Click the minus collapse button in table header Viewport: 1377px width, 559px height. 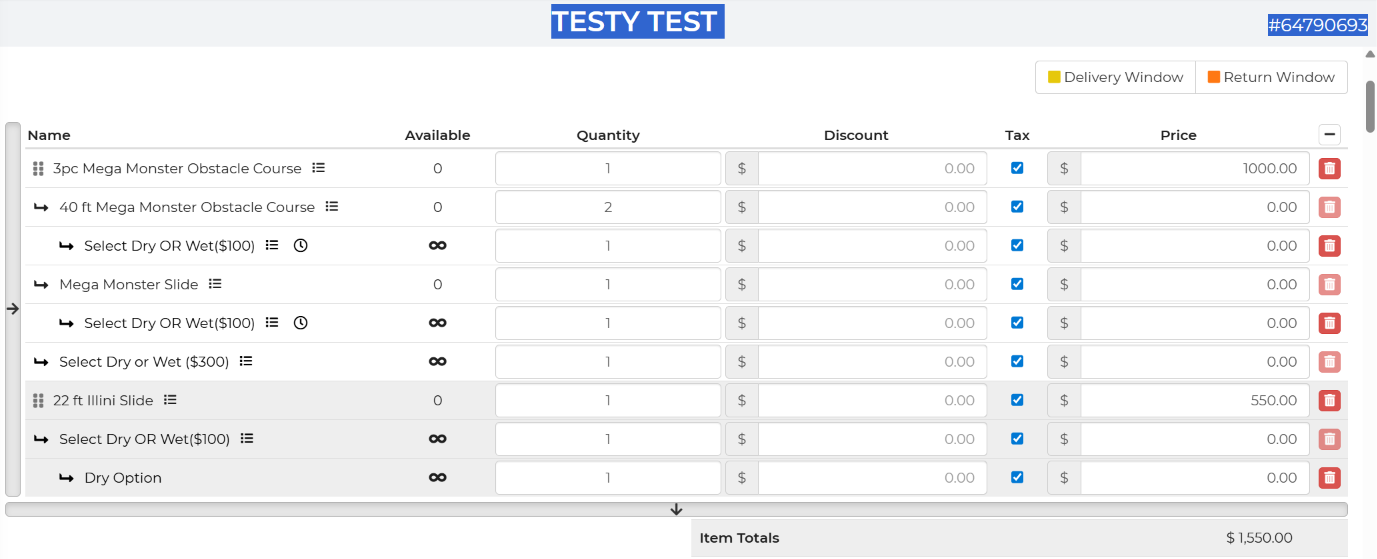click(x=1329, y=135)
